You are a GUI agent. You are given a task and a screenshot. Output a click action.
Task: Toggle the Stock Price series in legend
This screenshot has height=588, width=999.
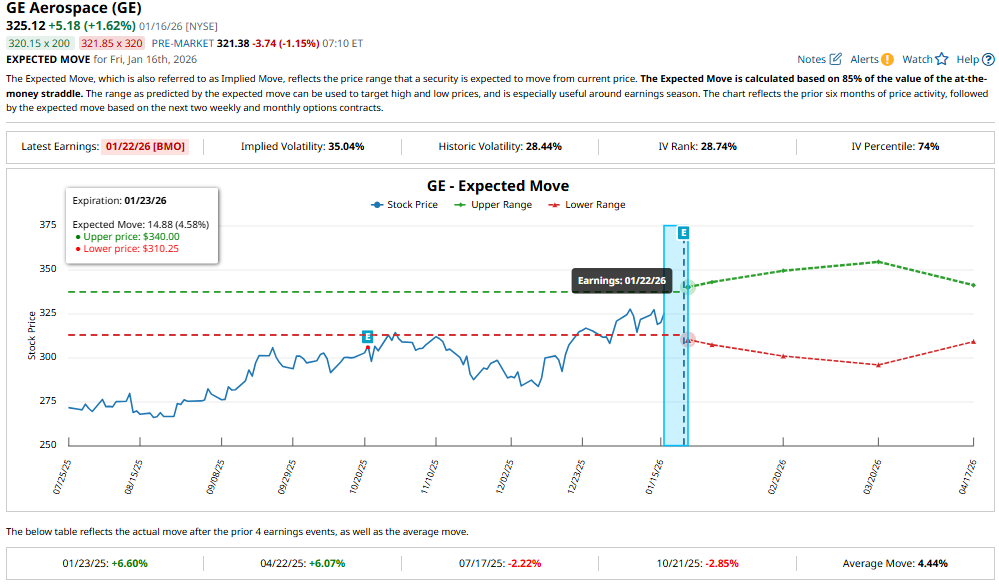(x=405, y=205)
